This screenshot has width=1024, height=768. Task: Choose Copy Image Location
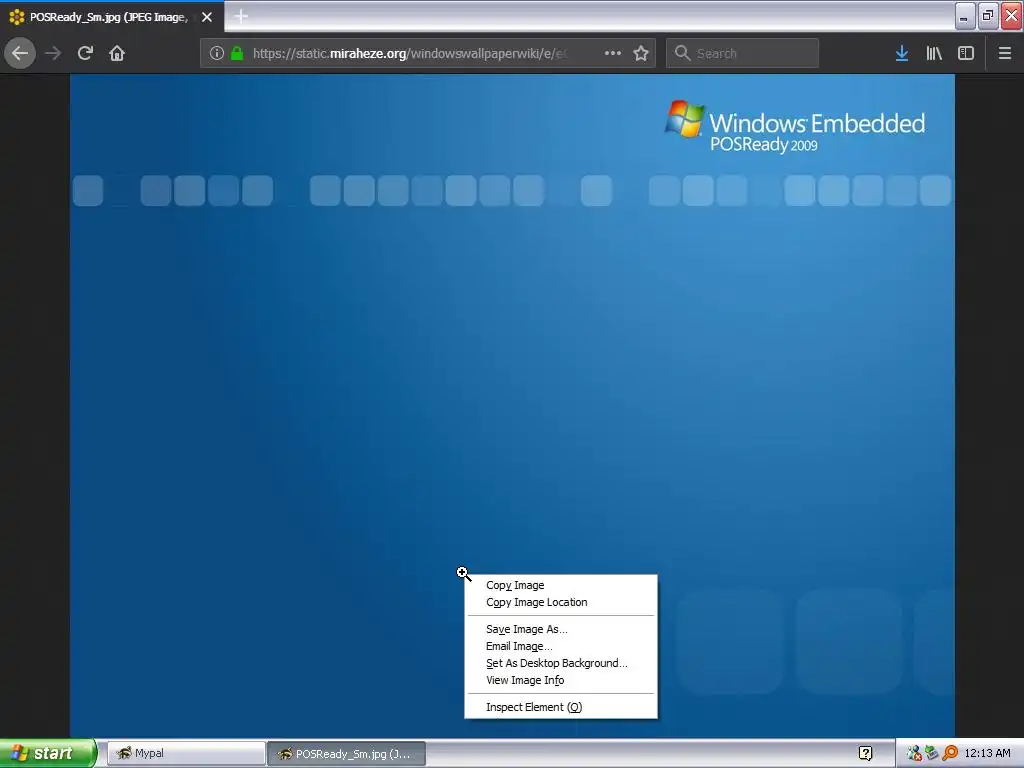561,602
